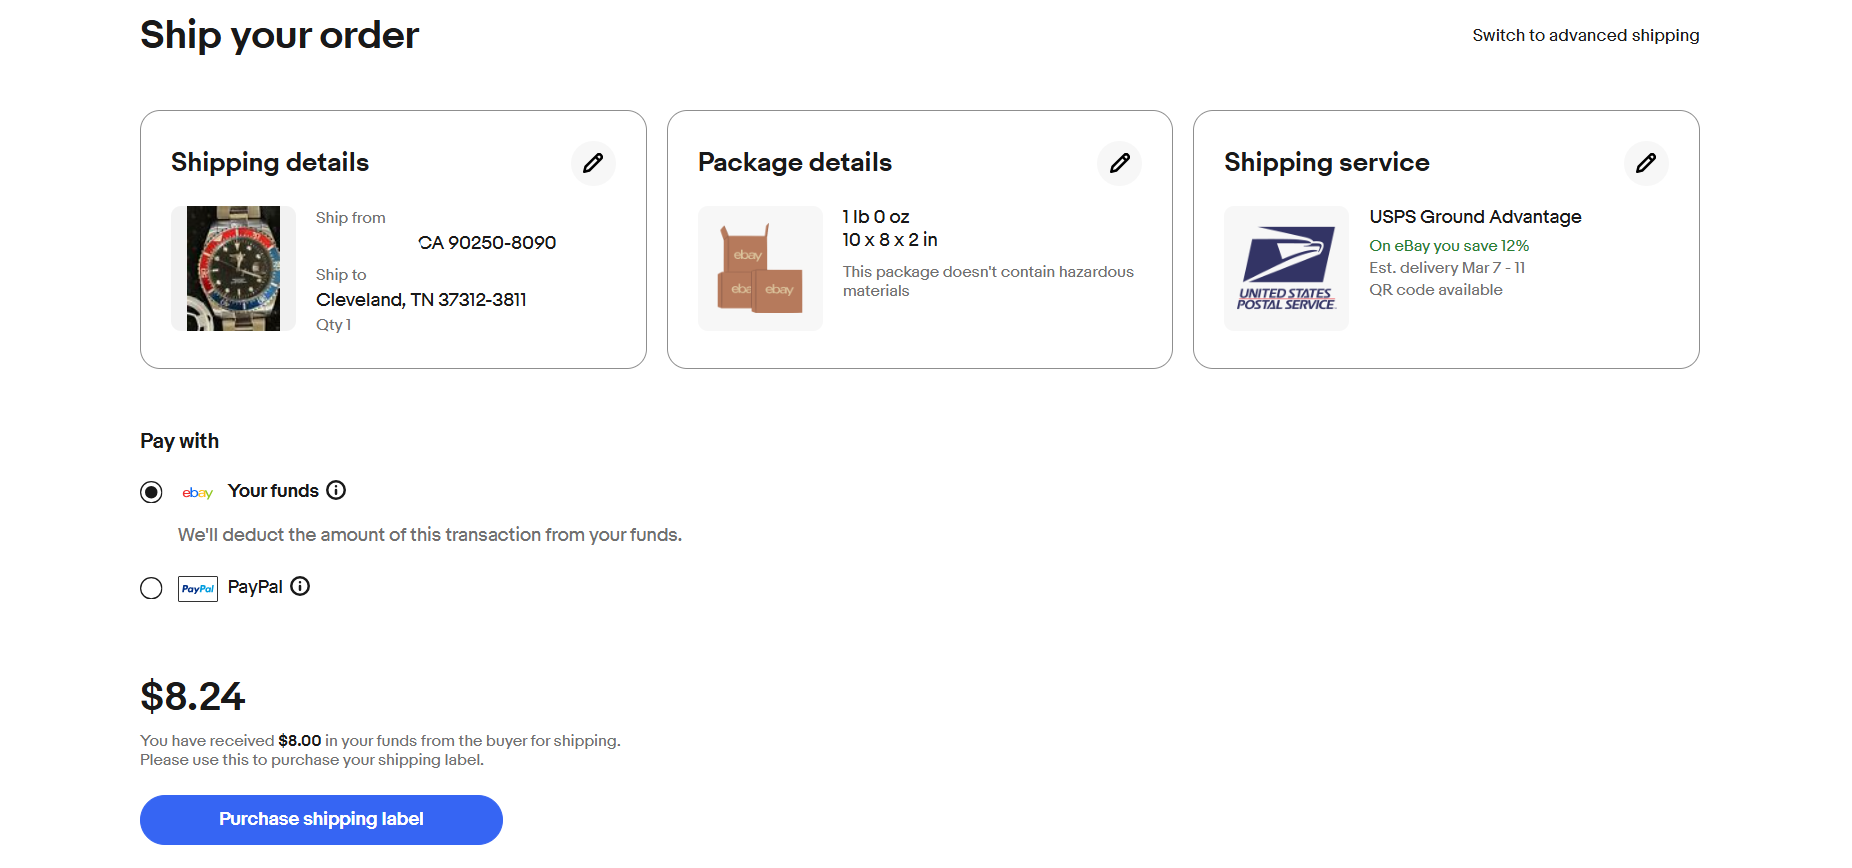Click the eBay logo beside Your funds
This screenshot has width=1852, height=868.
click(198, 492)
